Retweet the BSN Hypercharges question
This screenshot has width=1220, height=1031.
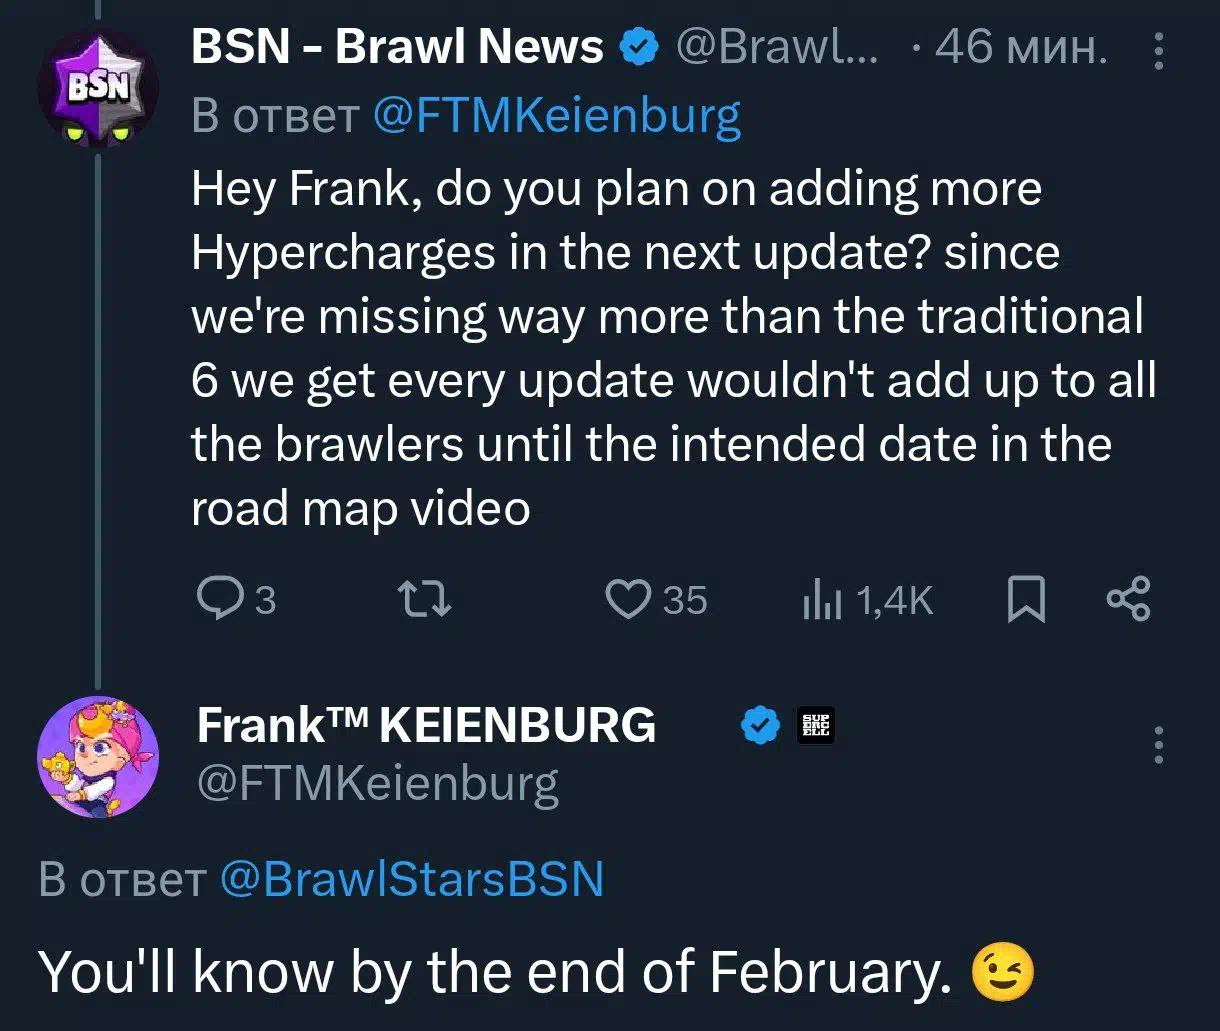424,599
